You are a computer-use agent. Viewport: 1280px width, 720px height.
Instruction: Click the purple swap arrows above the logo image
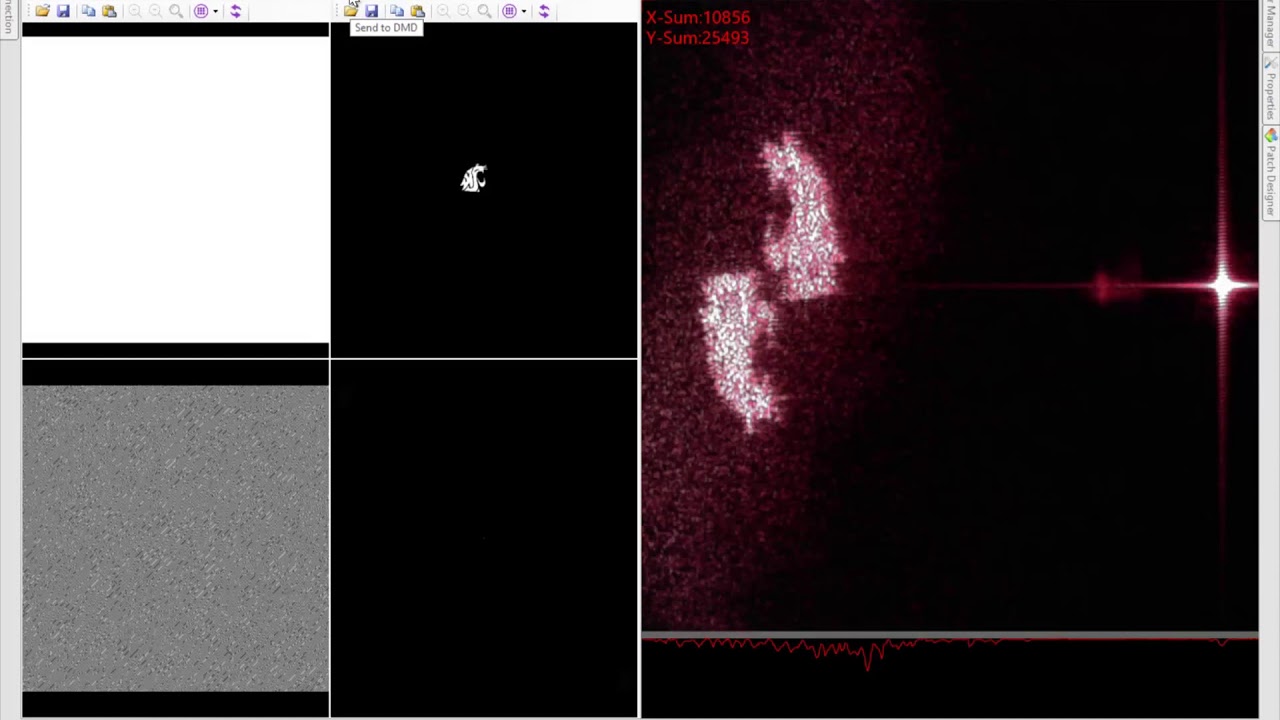(x=544, y=11)
